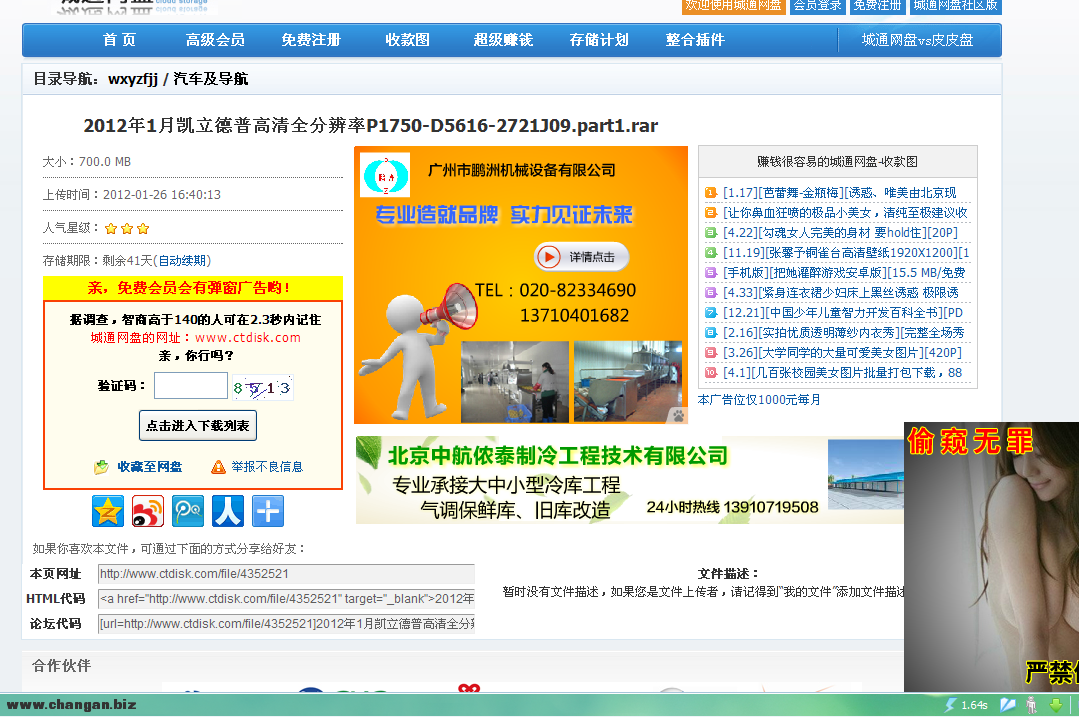Click the folder icon beside 收藏至网盘

[101, 467]
